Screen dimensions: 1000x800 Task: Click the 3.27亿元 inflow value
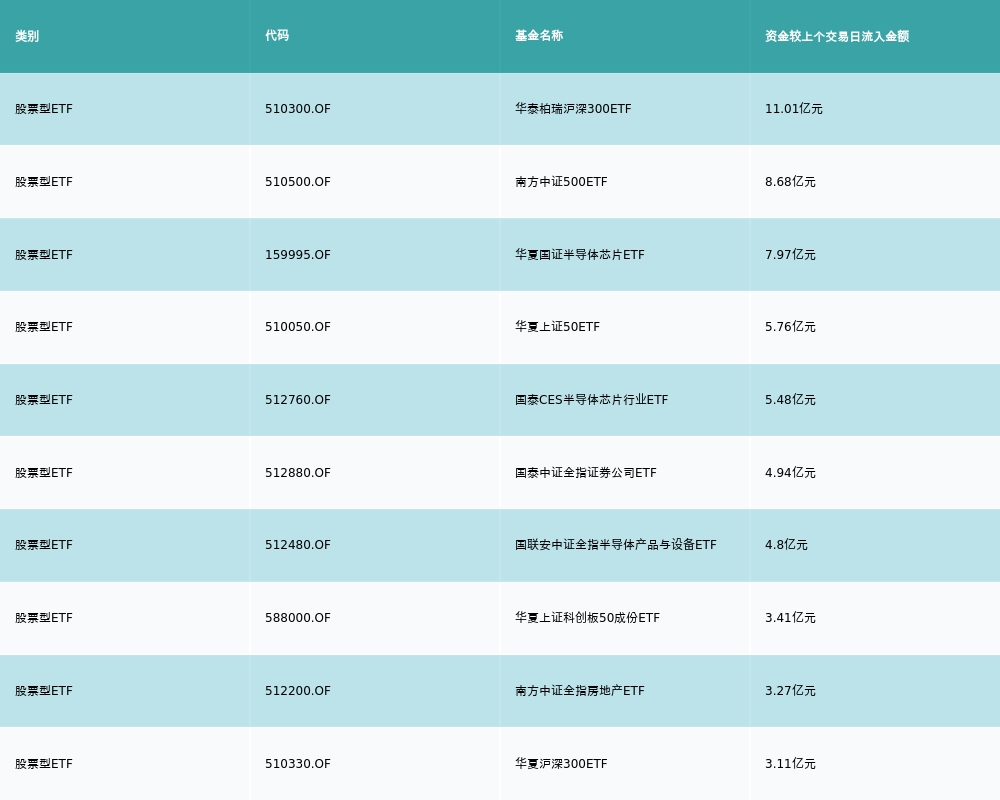(790, 691)
